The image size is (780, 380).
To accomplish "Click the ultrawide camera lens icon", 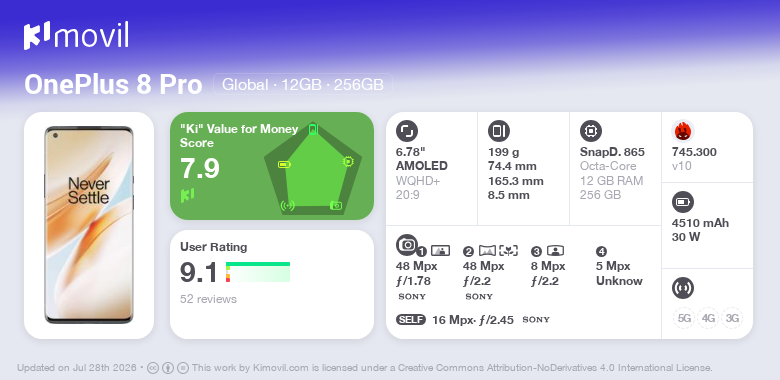I will tap(488, 251).
